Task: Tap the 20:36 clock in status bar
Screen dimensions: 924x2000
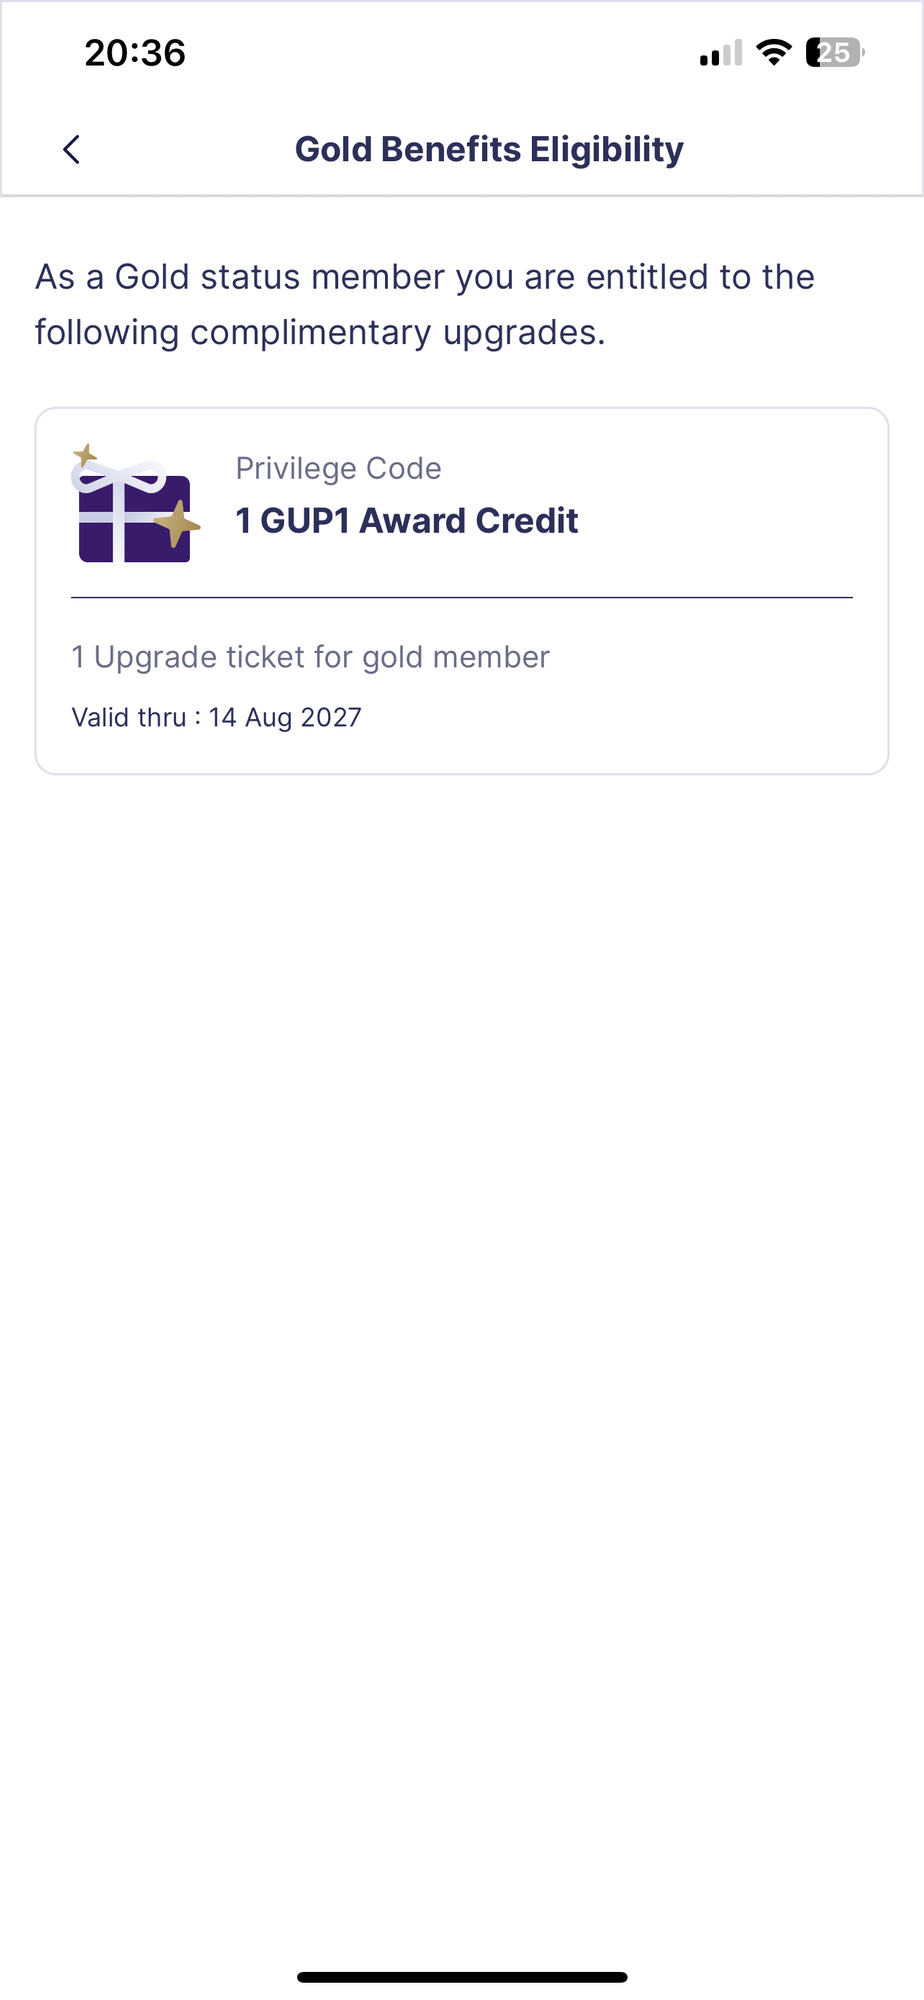Action: click(135, 53)
